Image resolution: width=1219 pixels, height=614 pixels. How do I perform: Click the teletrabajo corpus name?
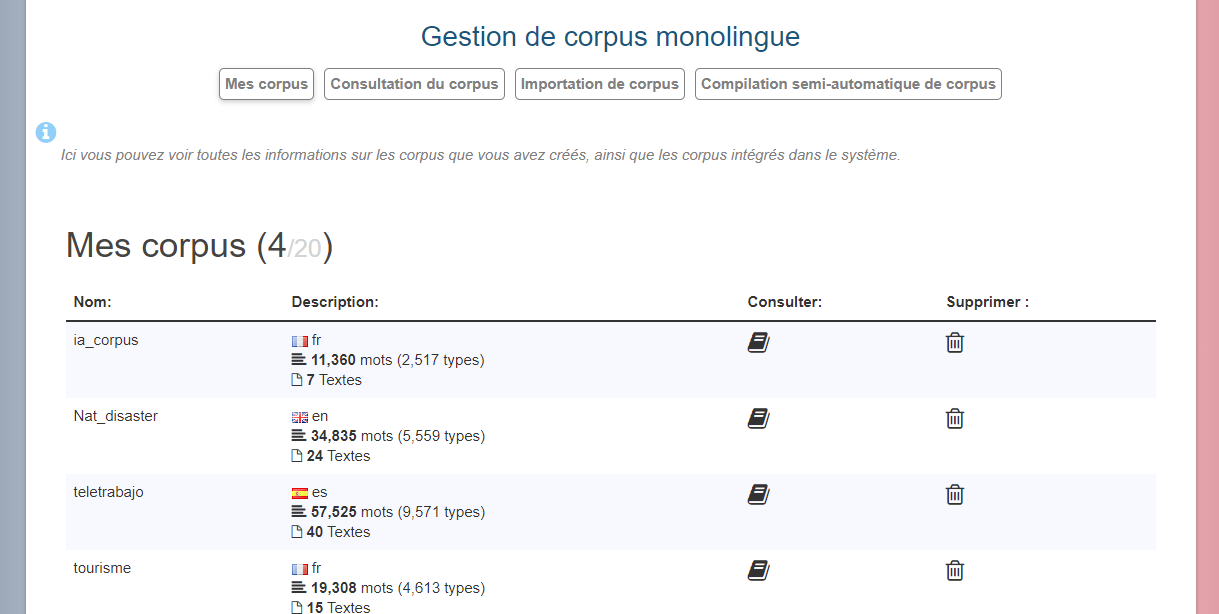[x=108, y=492]
